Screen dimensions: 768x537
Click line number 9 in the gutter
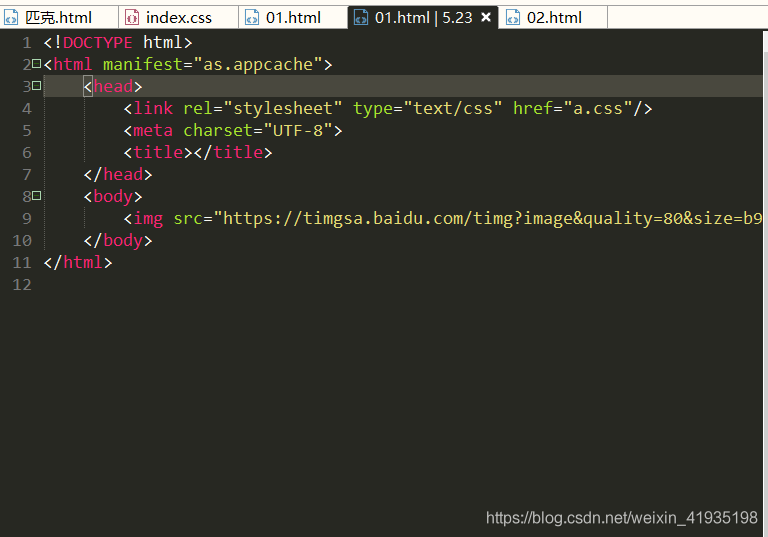pos(26,219)
